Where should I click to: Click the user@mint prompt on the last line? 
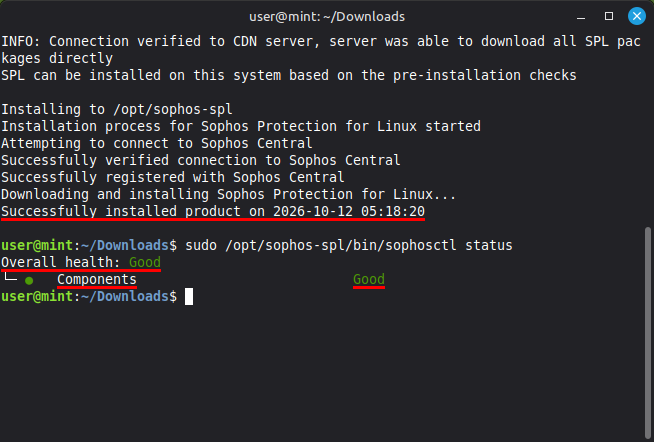[x=38, y=296]
